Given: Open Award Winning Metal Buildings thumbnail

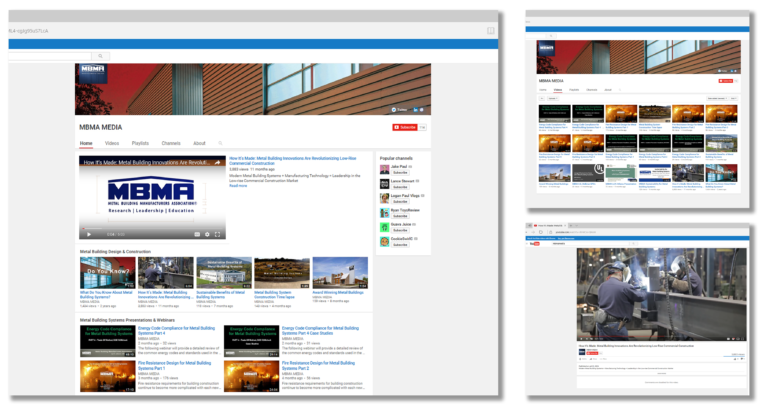Looking at the screenshot, I should click(340, 272).
